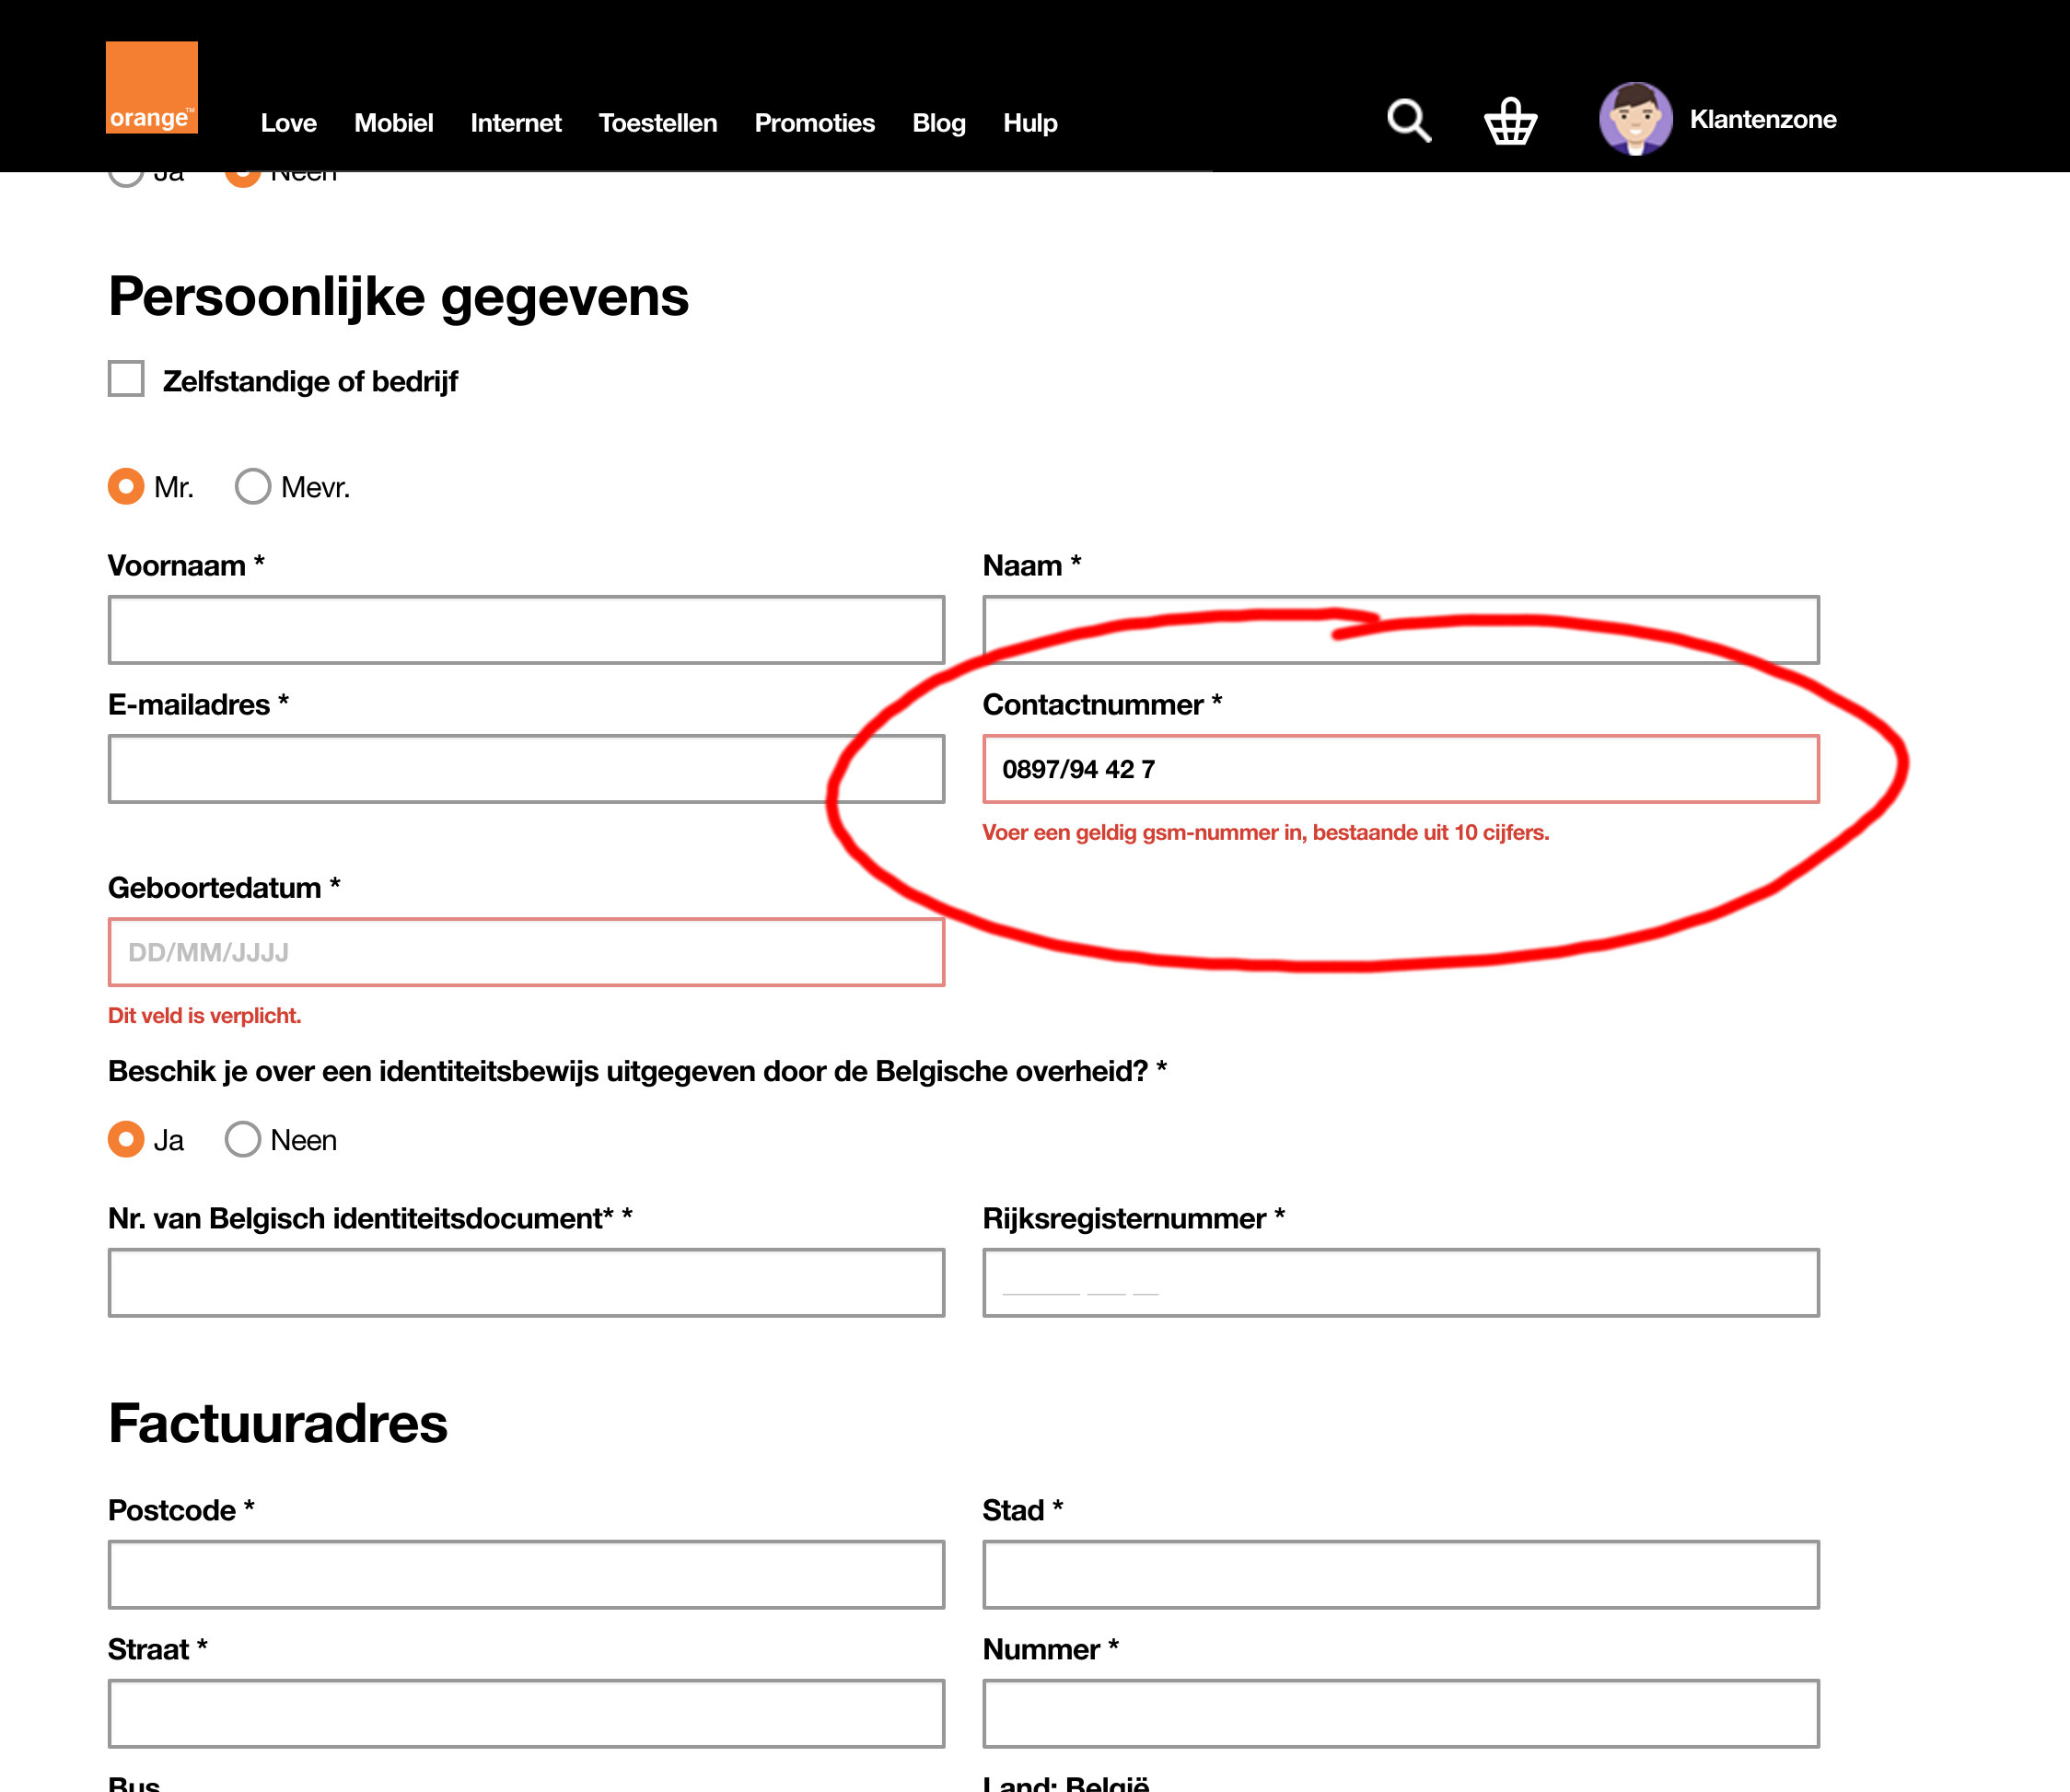Viewport: 2070px width, 1792px height.
Task: Select the Mr. radio button
Action: coord(126,487)
